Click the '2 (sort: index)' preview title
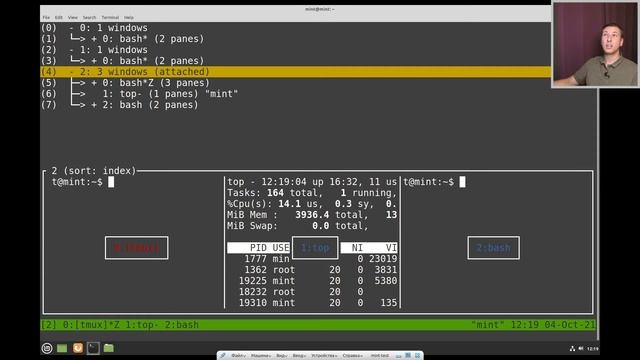 coord(93,171)
